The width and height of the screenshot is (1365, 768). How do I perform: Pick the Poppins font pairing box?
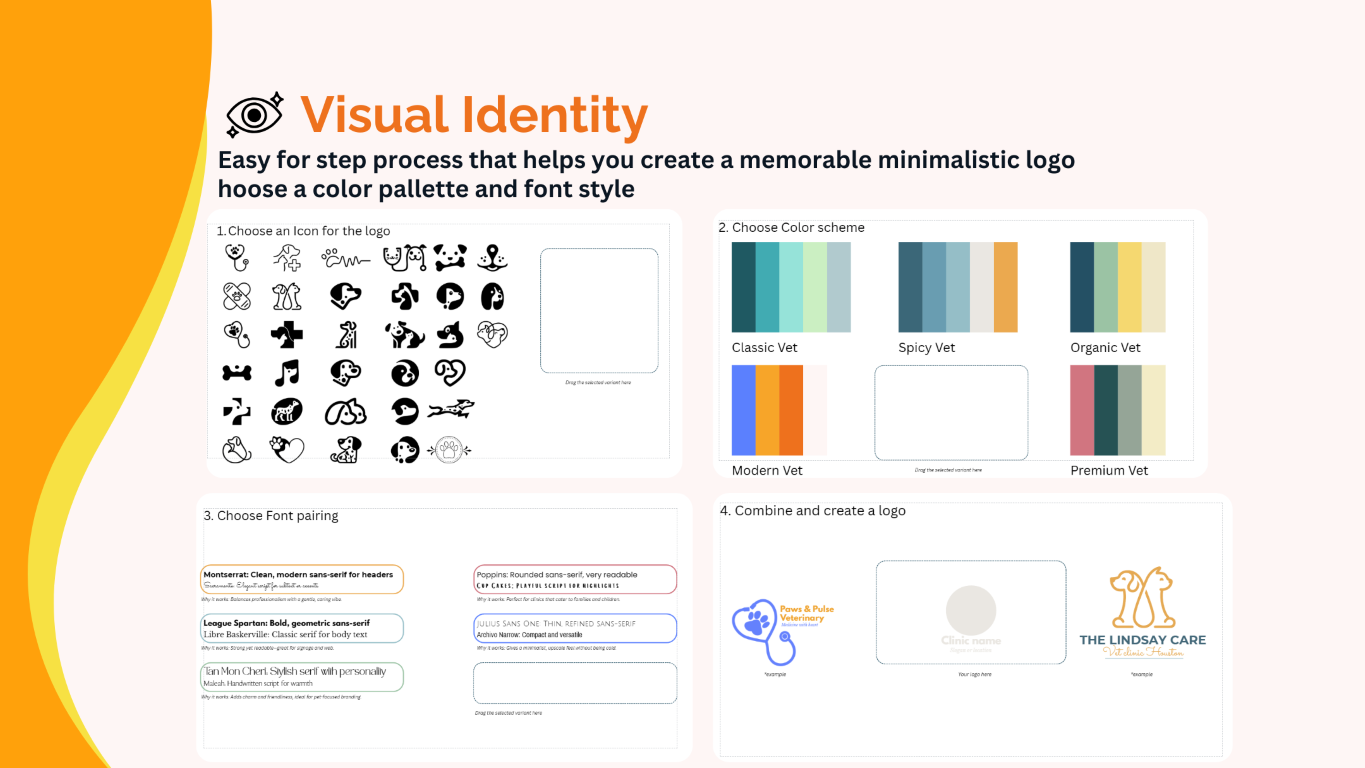[x=575, y=579]
